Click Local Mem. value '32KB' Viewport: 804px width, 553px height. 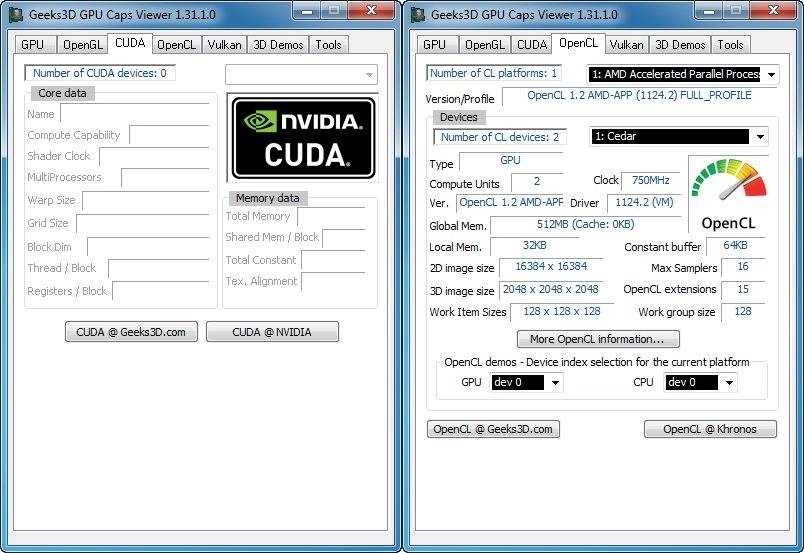534,246
